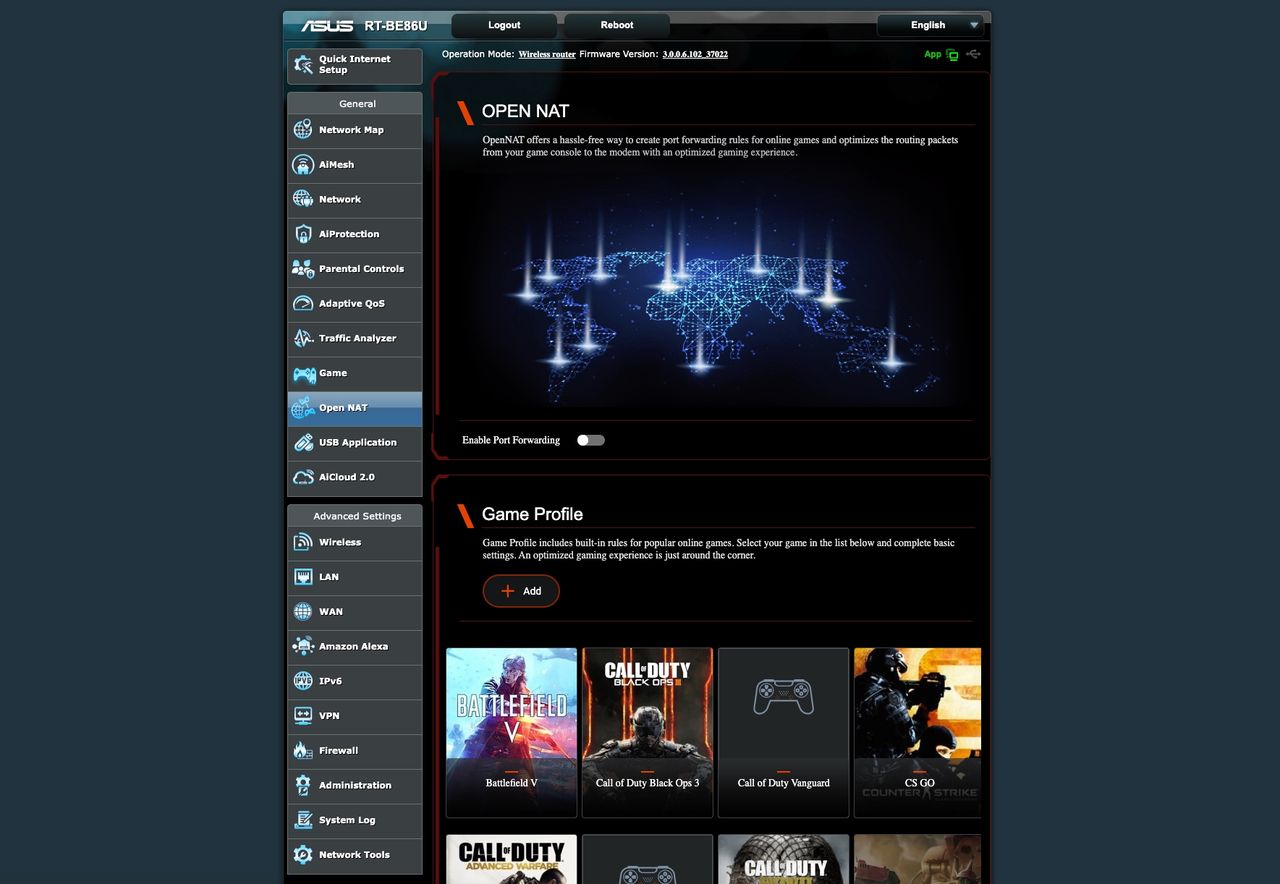Viewport: 1280px width, 884px height.
Task: Click the IPv6 icon in sidebar
Action: pyautogui.click(x=303, y=681)
